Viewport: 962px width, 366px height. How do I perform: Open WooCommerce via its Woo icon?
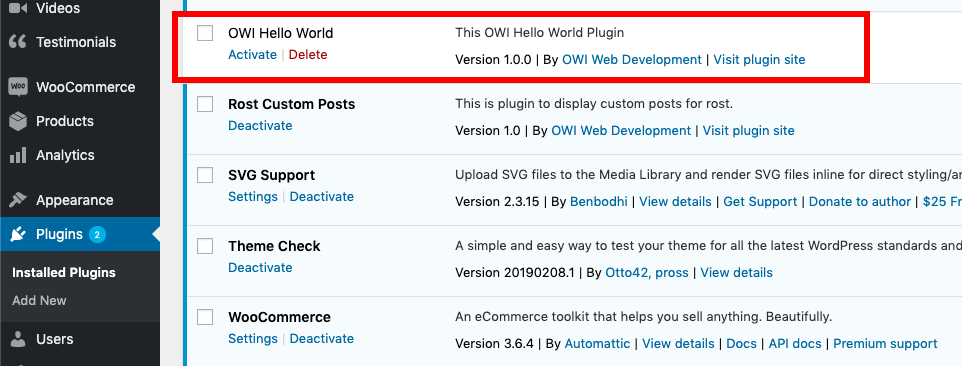pyautogui.click(x=18, y=87)
